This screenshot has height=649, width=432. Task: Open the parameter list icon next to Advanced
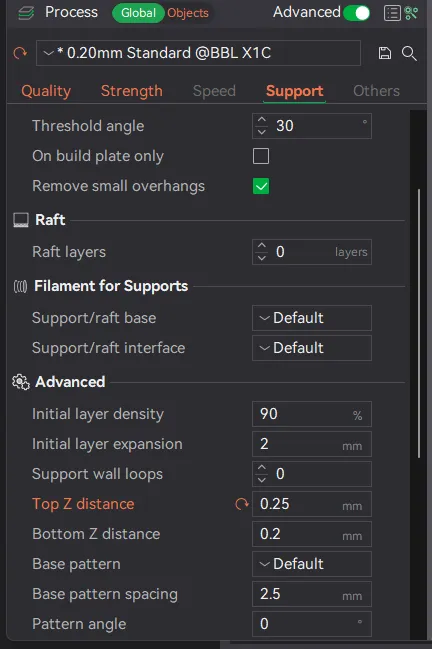tap(392, 13)
